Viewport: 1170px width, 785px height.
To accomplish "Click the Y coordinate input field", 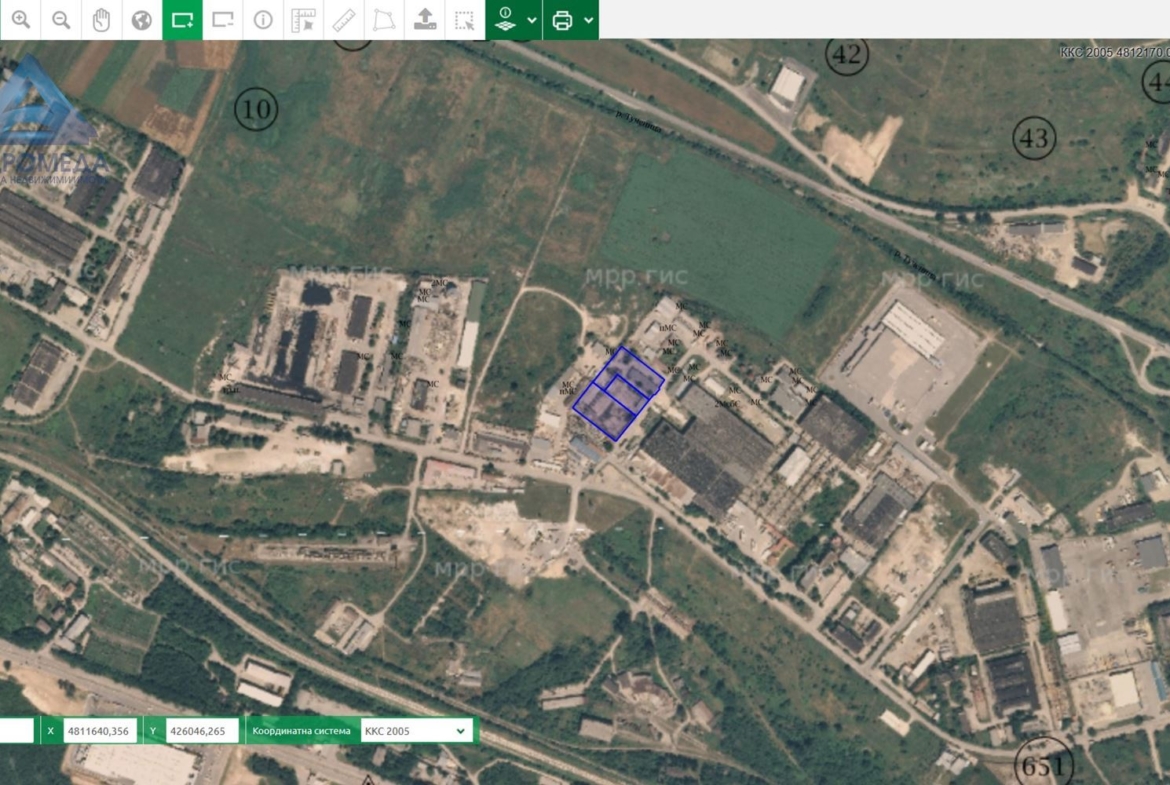I will [x=202, y=731].
